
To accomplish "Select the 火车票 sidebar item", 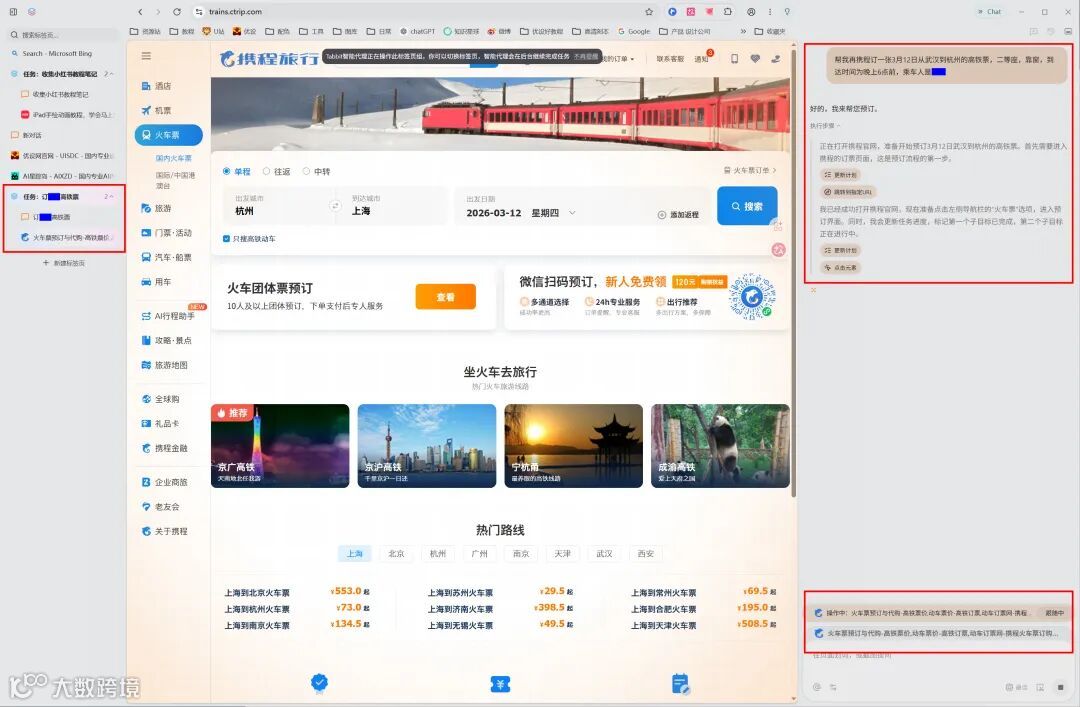I will 169,135.
